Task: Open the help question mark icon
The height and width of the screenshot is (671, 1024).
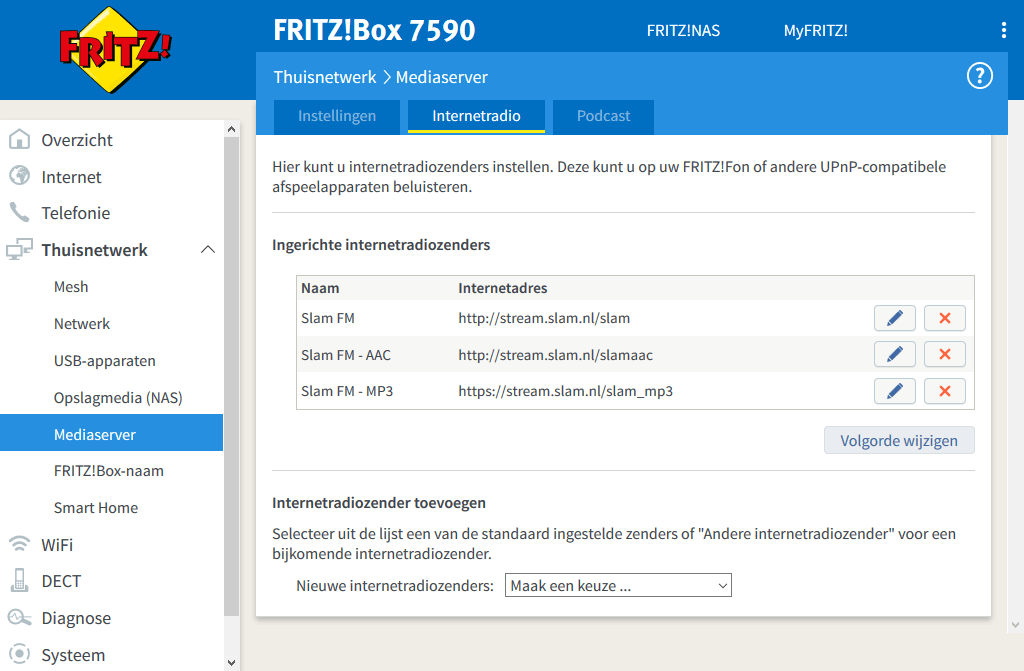Action: point(979,76)
